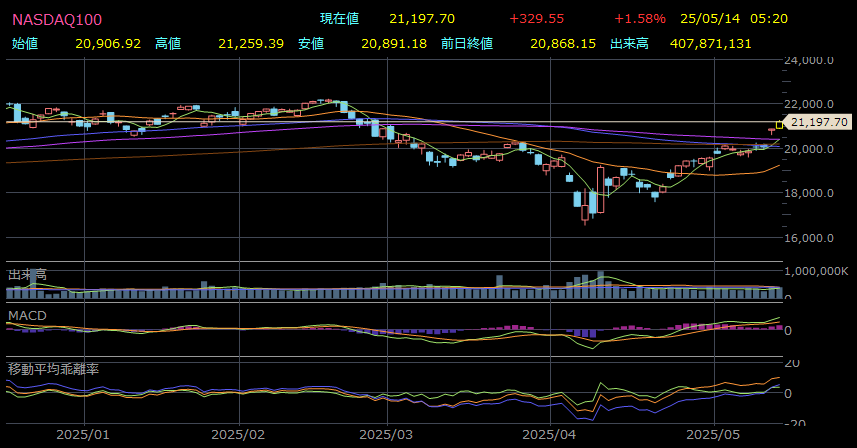Click the +1.58% percent change value

[639, 19]
